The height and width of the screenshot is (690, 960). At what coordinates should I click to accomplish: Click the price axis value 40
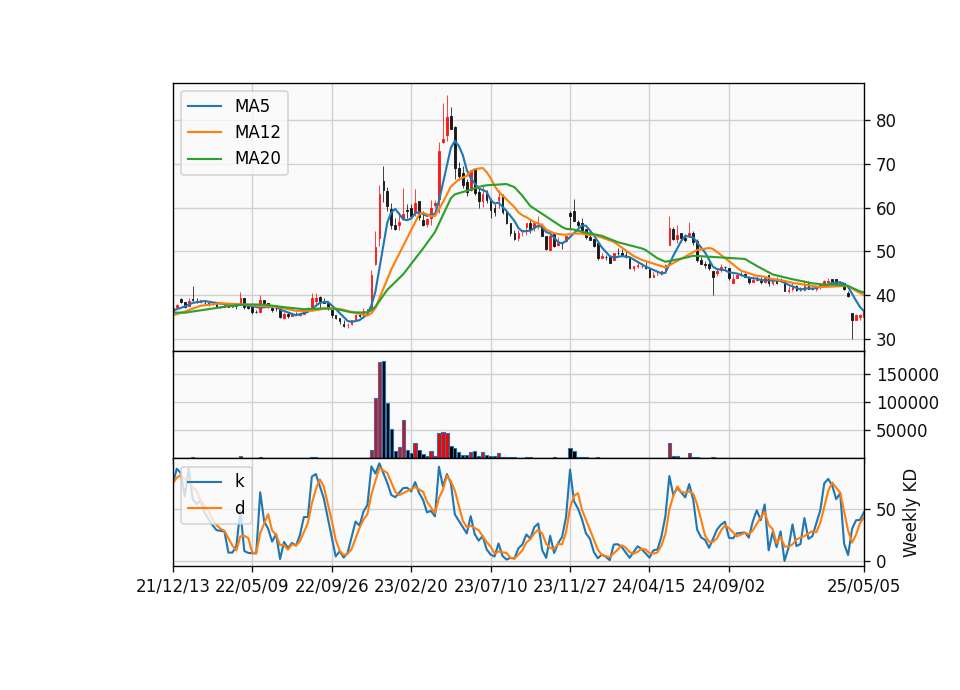click(886, 296)
